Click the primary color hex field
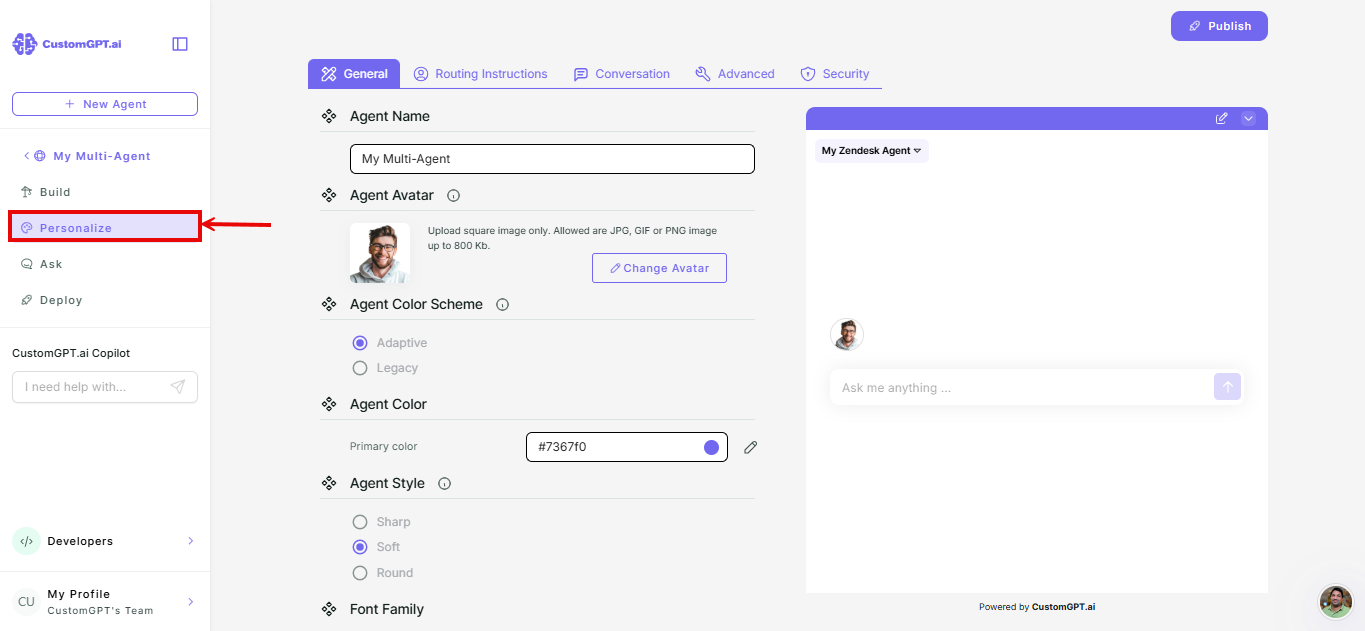Viewport: 1365px width, 631px height. (x=627, y=447)
